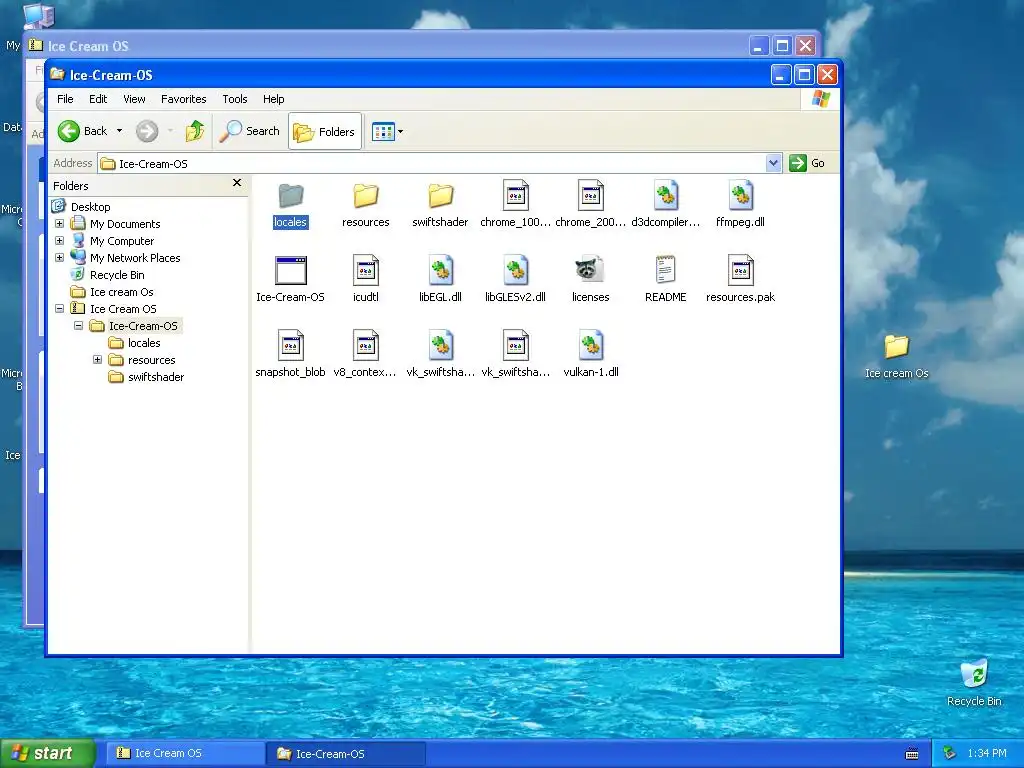Select the vulkan-1.dll file icon
Viewport: 1024px width, 768px height.
(x=591, y=345)
